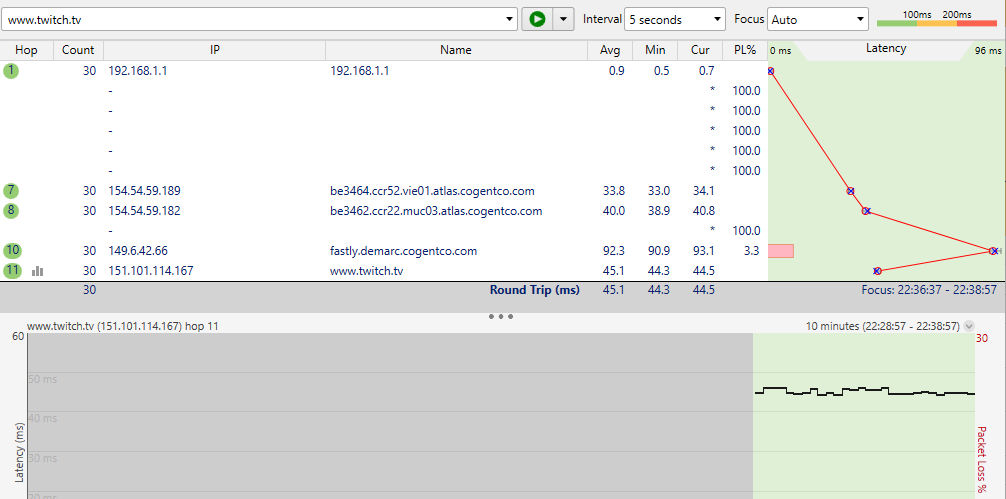
Task: Click the green 100ms latency legend segment
Action: (x=897, y=24)
